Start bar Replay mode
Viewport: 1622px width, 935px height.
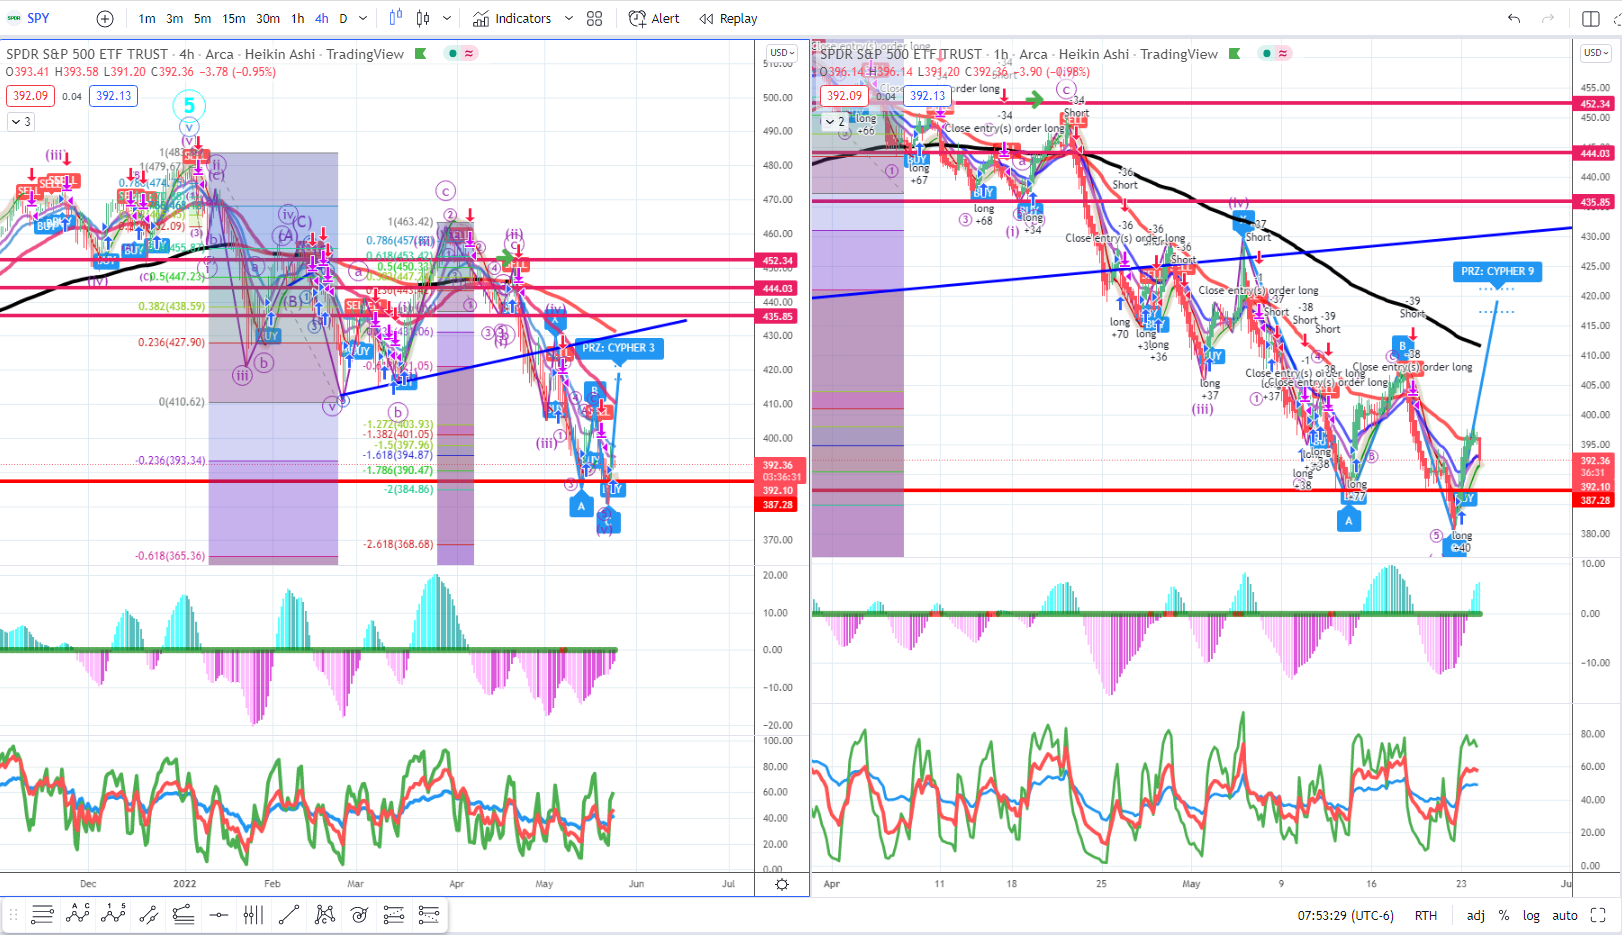(728, 18)
